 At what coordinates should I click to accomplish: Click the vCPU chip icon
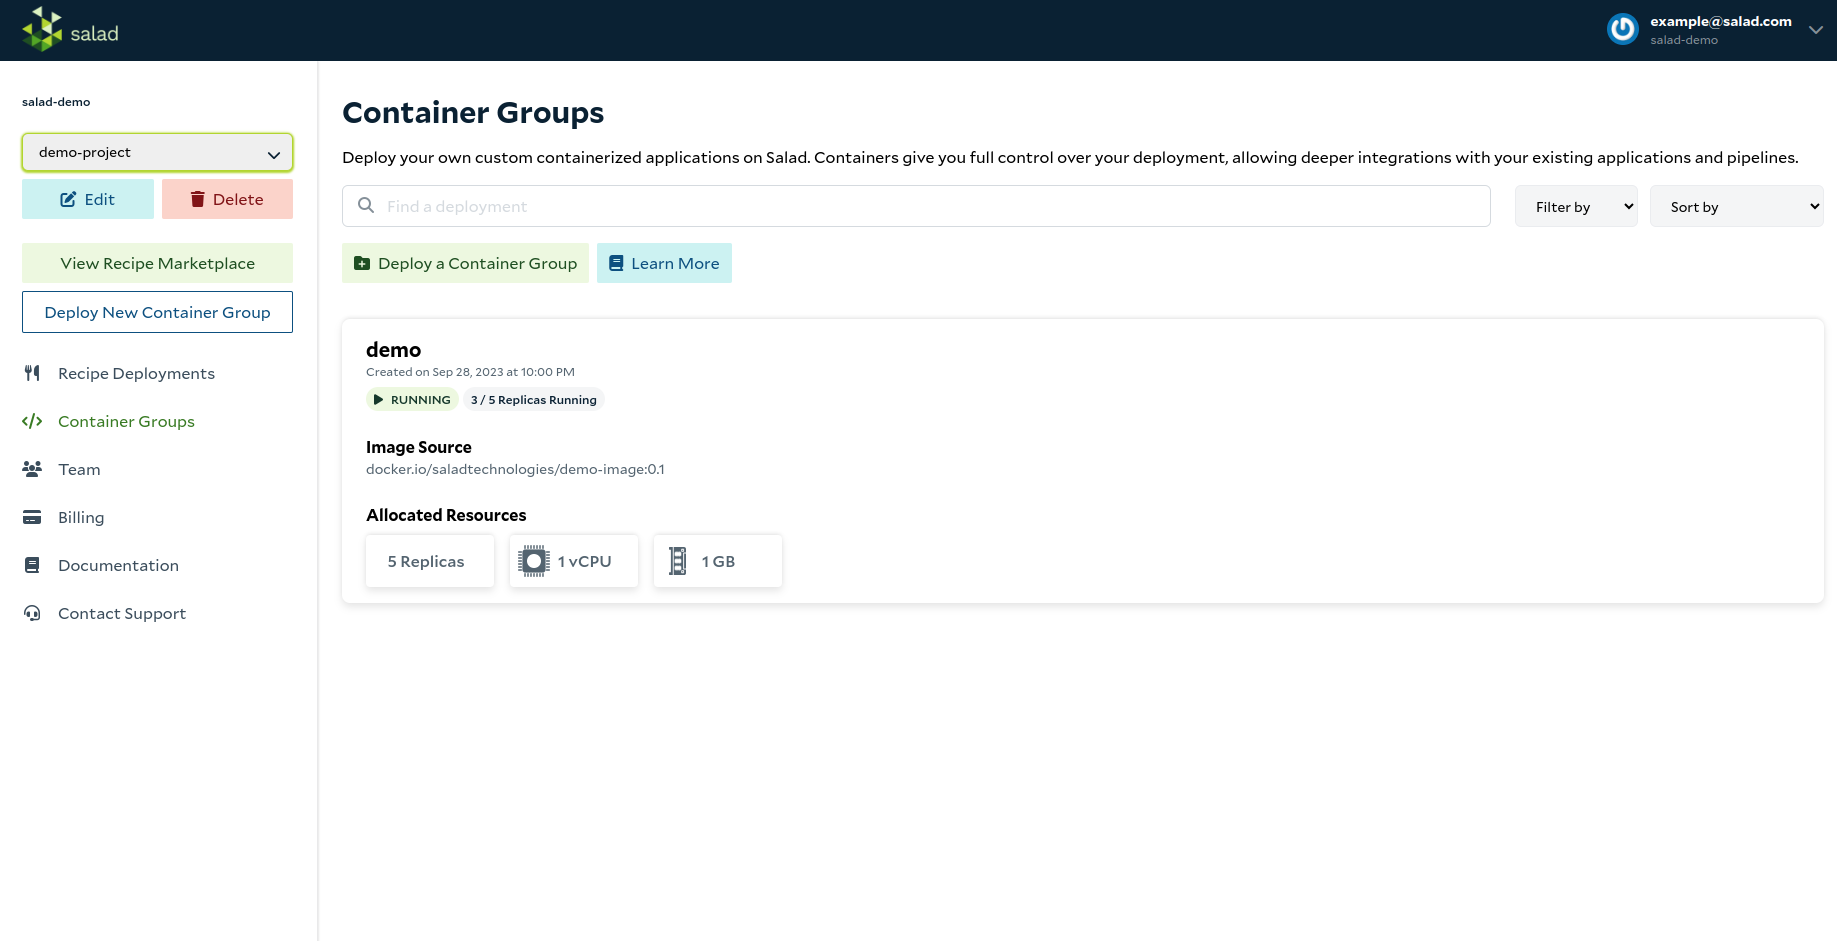coord(534,561)
